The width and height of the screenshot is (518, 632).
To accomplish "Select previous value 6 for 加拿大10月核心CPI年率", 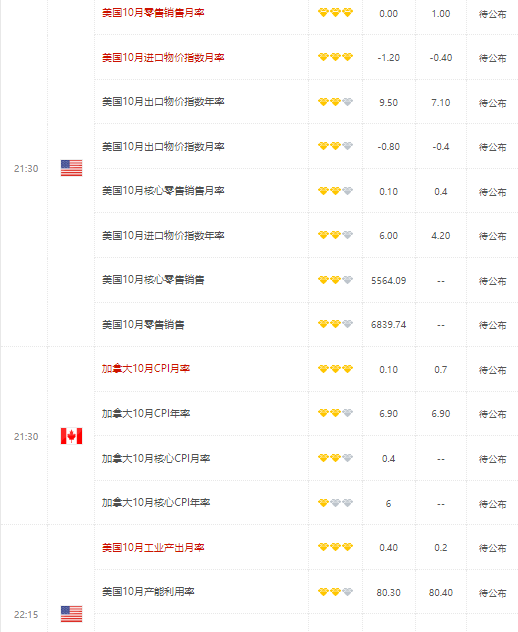I will [x=389, y=503].
